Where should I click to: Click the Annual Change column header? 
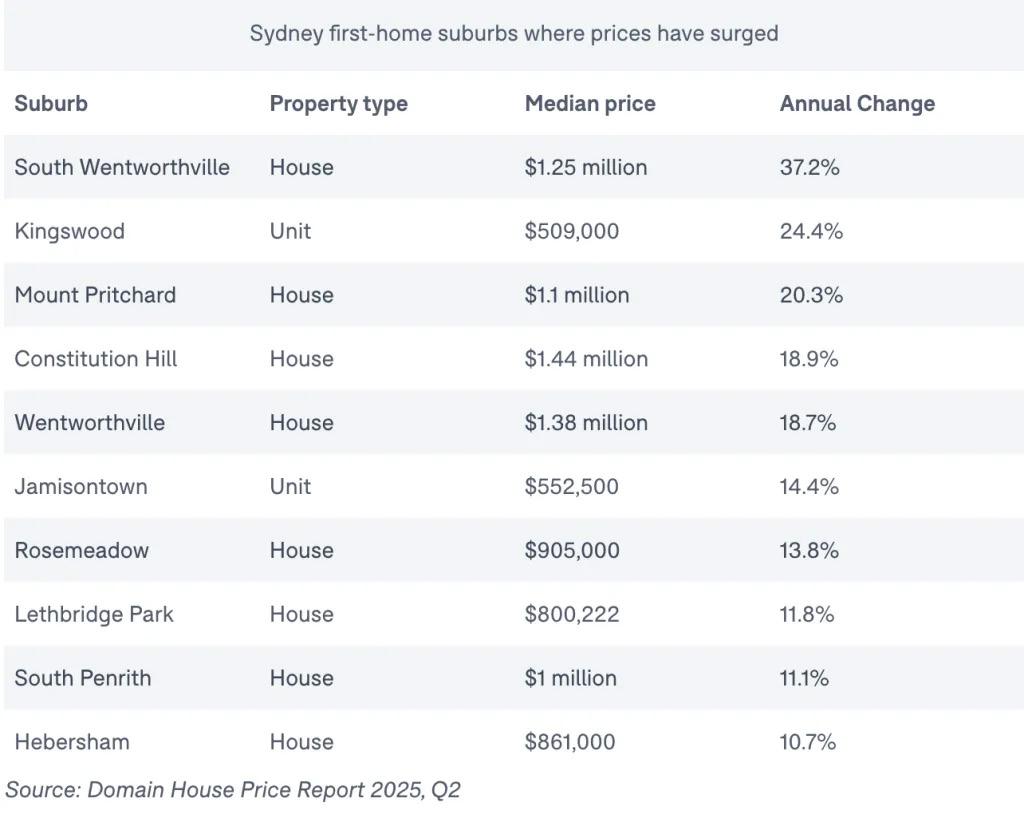[857, 104]
